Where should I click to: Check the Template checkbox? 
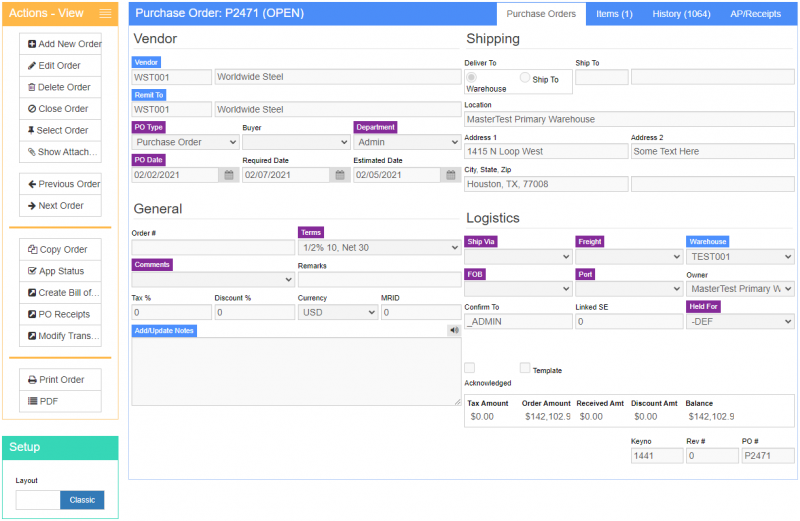click(525, 368)
